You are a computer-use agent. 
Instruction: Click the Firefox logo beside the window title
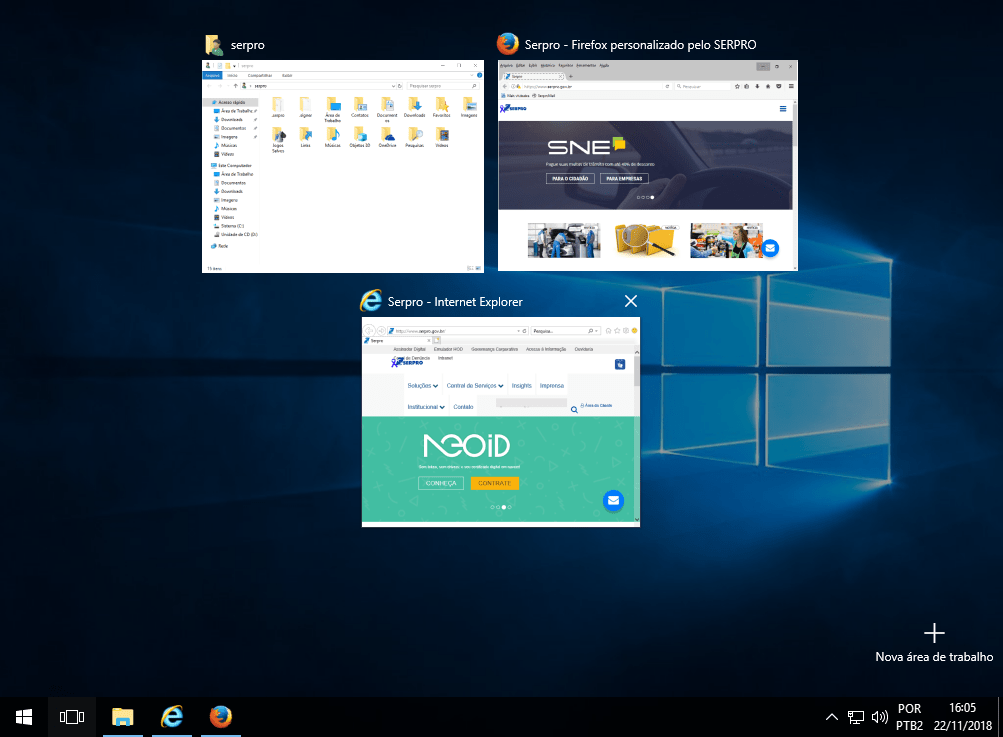pos(508,44)
